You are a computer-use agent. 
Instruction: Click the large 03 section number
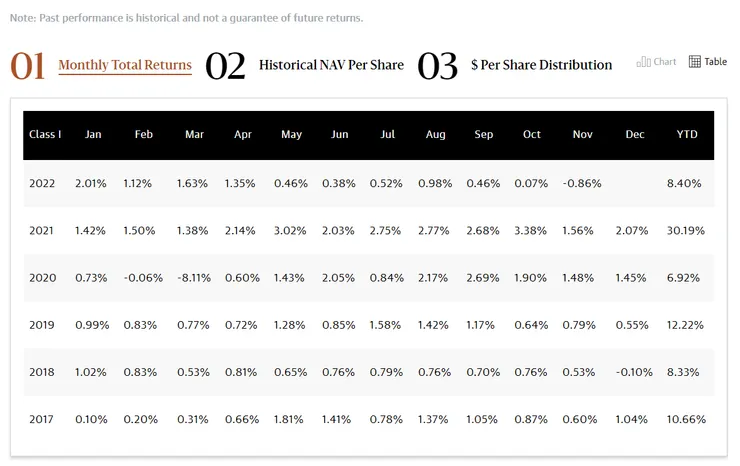pos(437,66)
